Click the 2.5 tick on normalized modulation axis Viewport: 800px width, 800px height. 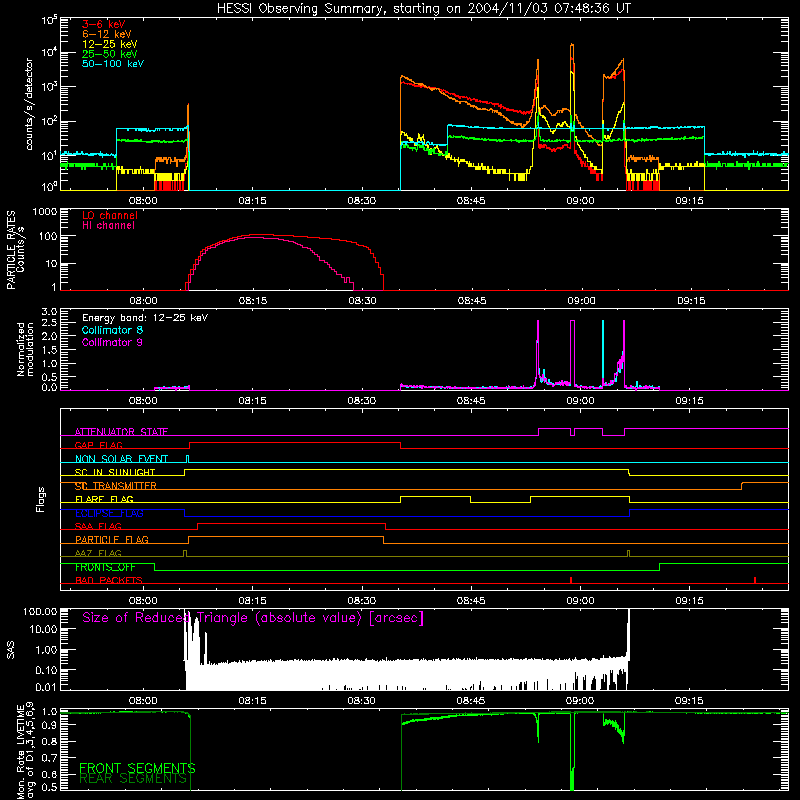click(49, 323)
